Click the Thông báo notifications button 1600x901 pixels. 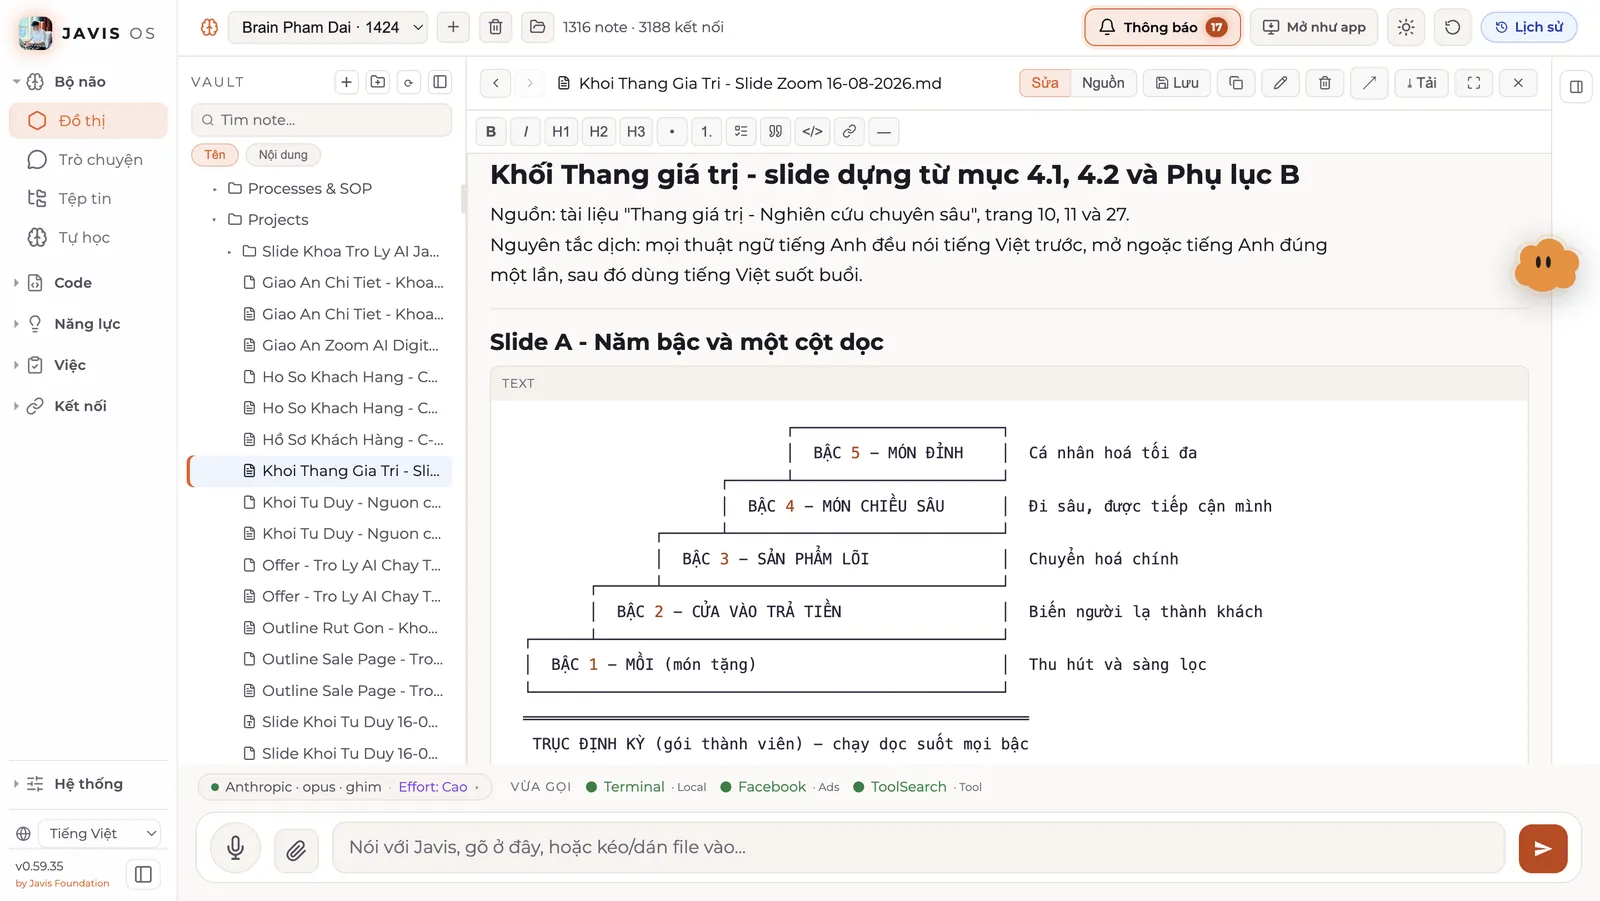click(1162, 27)
